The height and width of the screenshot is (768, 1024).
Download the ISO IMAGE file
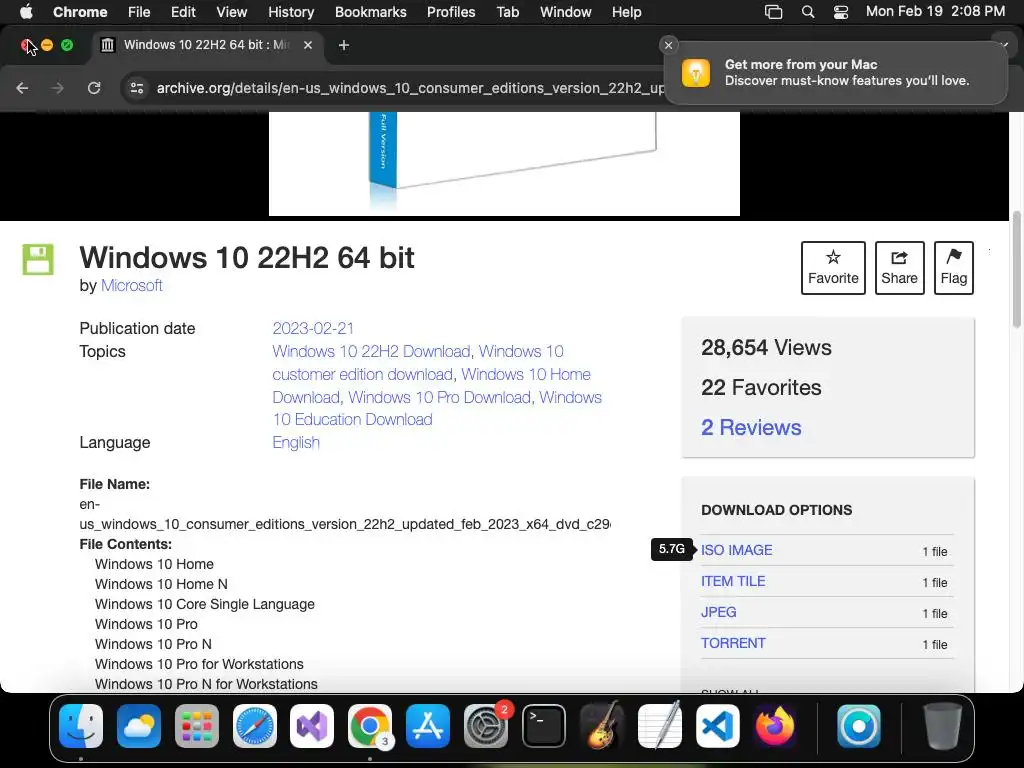pos(736,550)
